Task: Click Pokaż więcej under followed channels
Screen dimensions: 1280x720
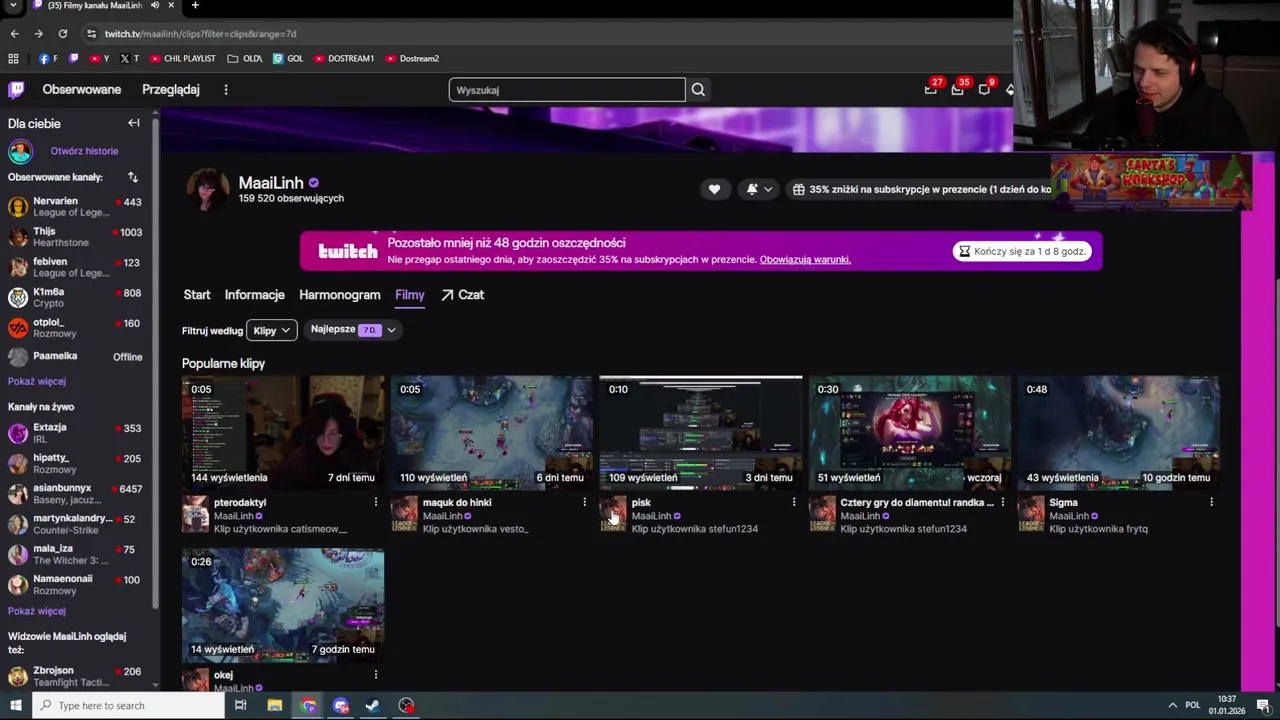Action: coord(37,382)
